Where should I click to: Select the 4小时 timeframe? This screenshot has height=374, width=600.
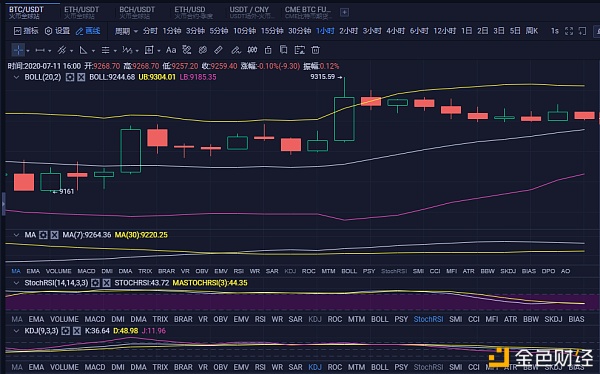[395, 31]
